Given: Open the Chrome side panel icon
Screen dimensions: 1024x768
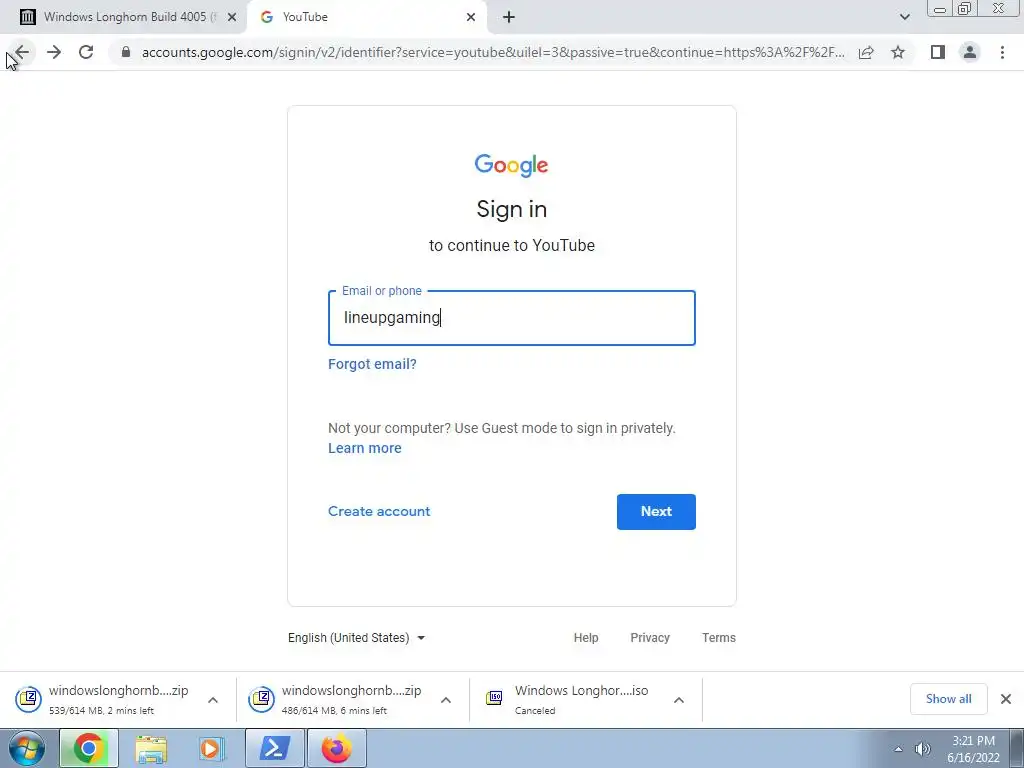Looking at the screenshot, I should tap(938, 52).
